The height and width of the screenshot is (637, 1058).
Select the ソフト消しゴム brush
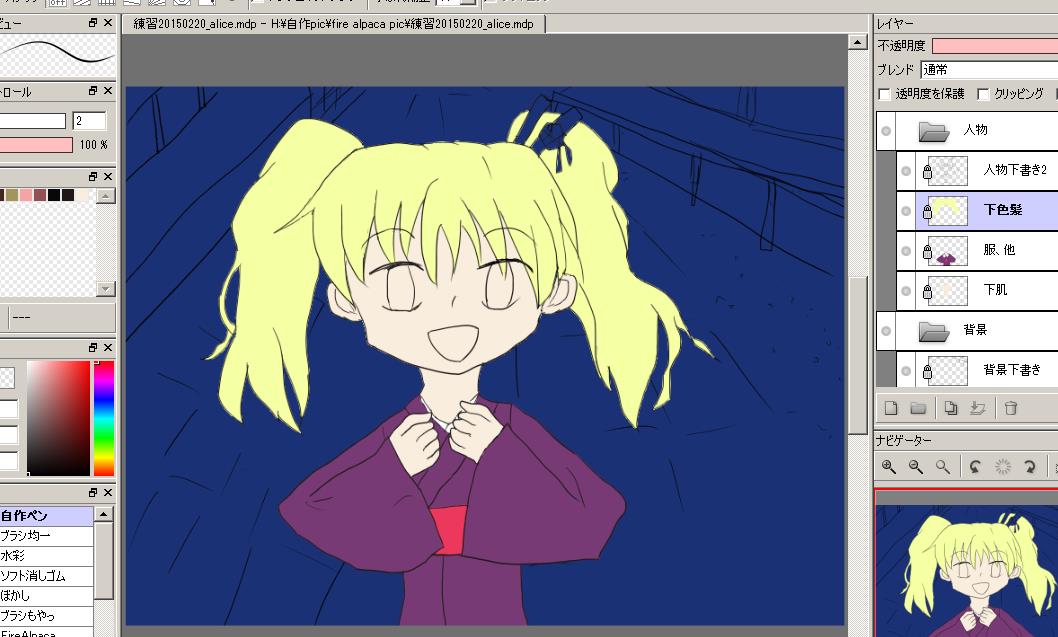[x=47, y=576]
